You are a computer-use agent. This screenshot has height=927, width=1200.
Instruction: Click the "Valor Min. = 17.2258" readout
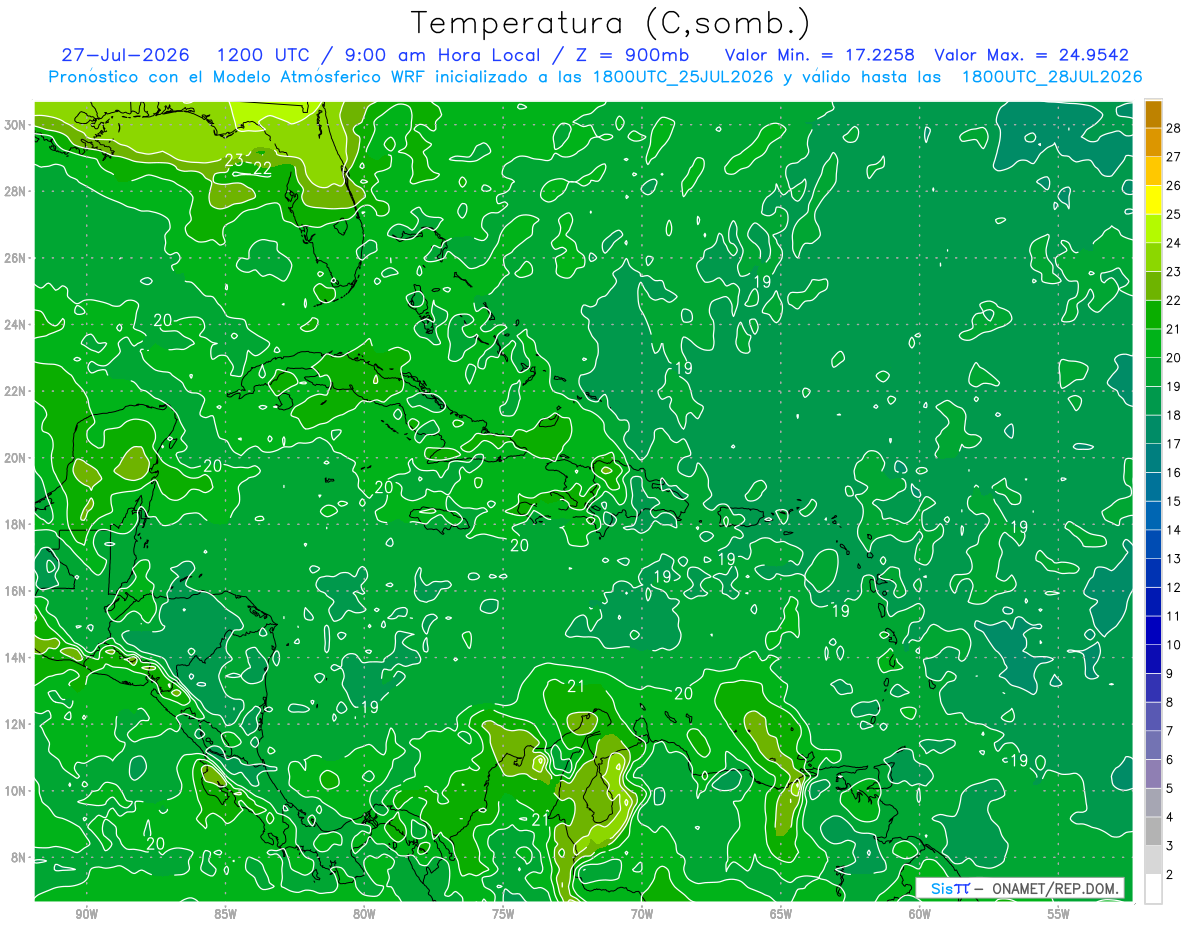818,55
